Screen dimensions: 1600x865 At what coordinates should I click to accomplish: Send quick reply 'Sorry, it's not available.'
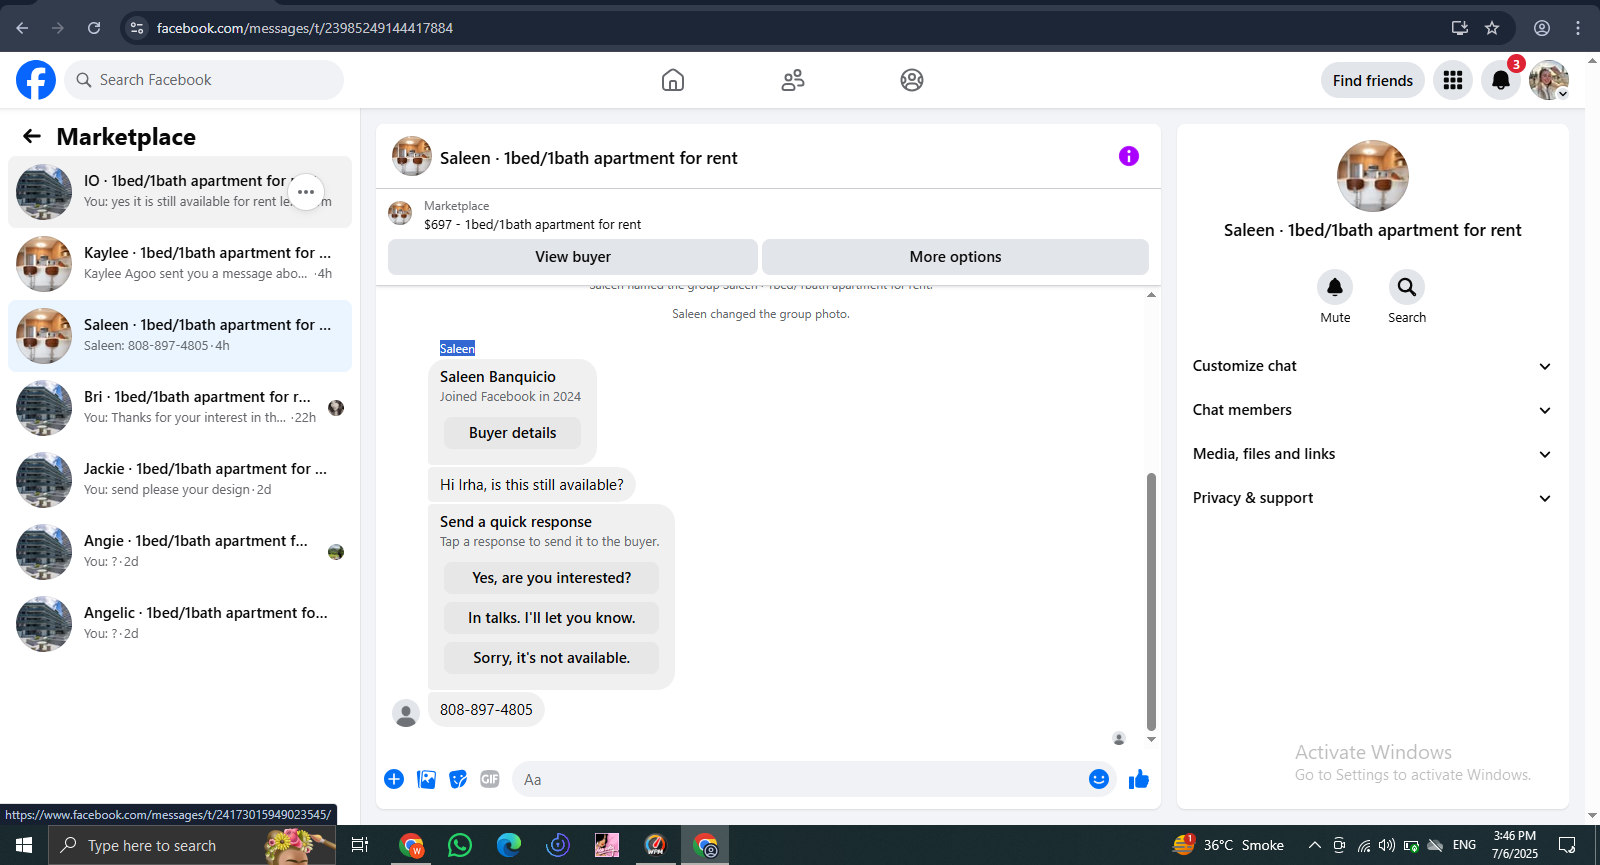click(551, 658)
